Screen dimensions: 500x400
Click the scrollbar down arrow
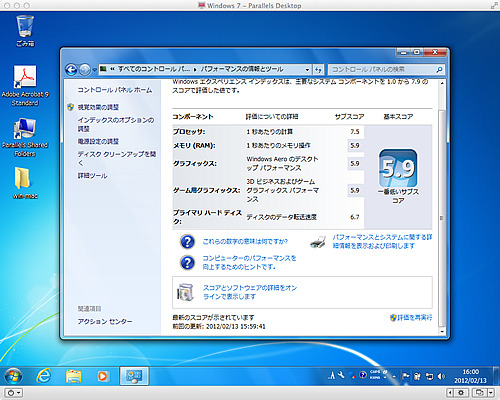442,332
